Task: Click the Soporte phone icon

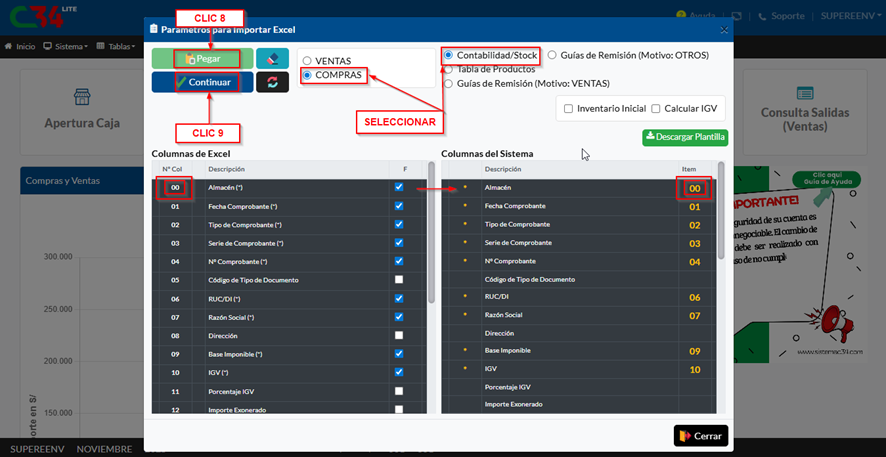Action: (762, 17)
